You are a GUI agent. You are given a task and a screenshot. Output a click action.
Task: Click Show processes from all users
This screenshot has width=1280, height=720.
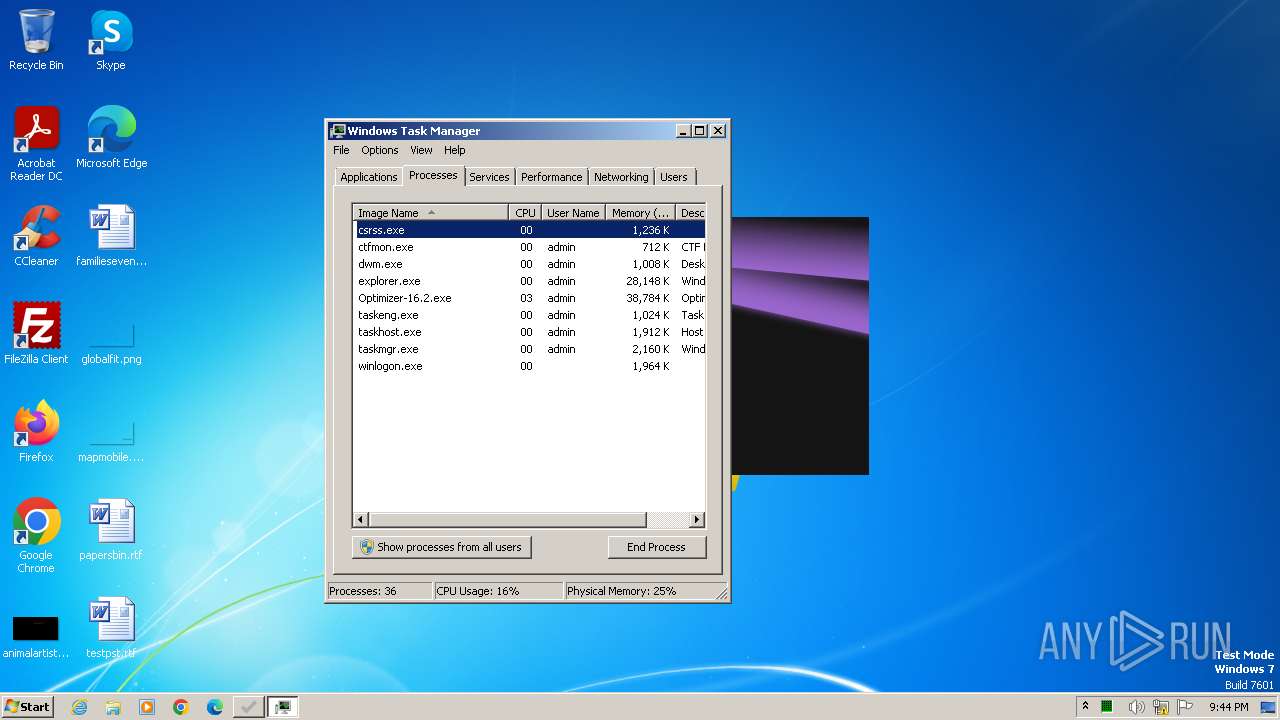pos(441,547)
